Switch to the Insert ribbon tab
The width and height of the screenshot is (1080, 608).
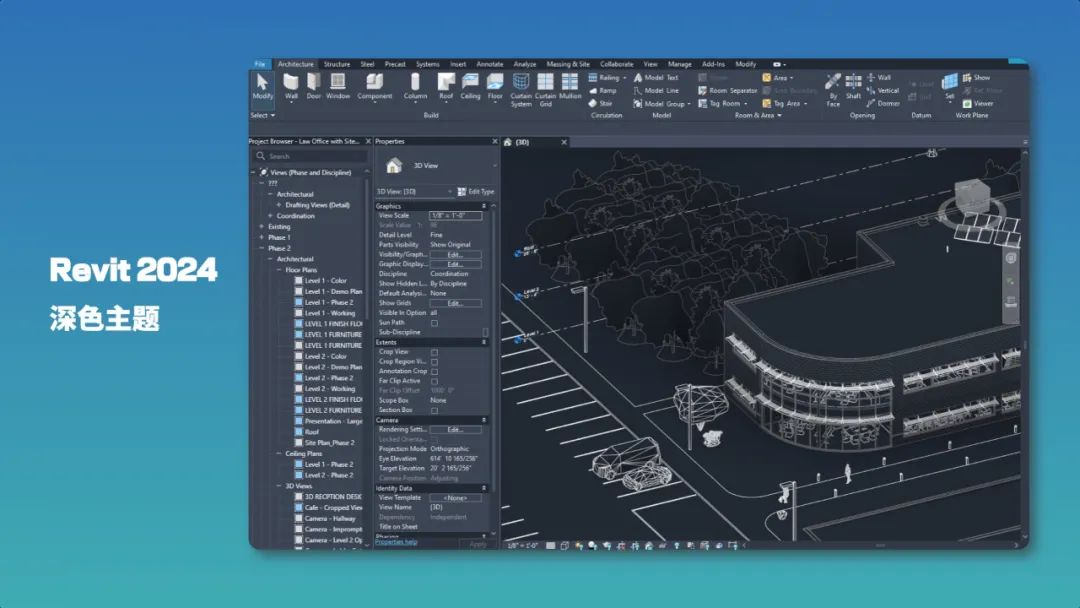pos(457,63)
